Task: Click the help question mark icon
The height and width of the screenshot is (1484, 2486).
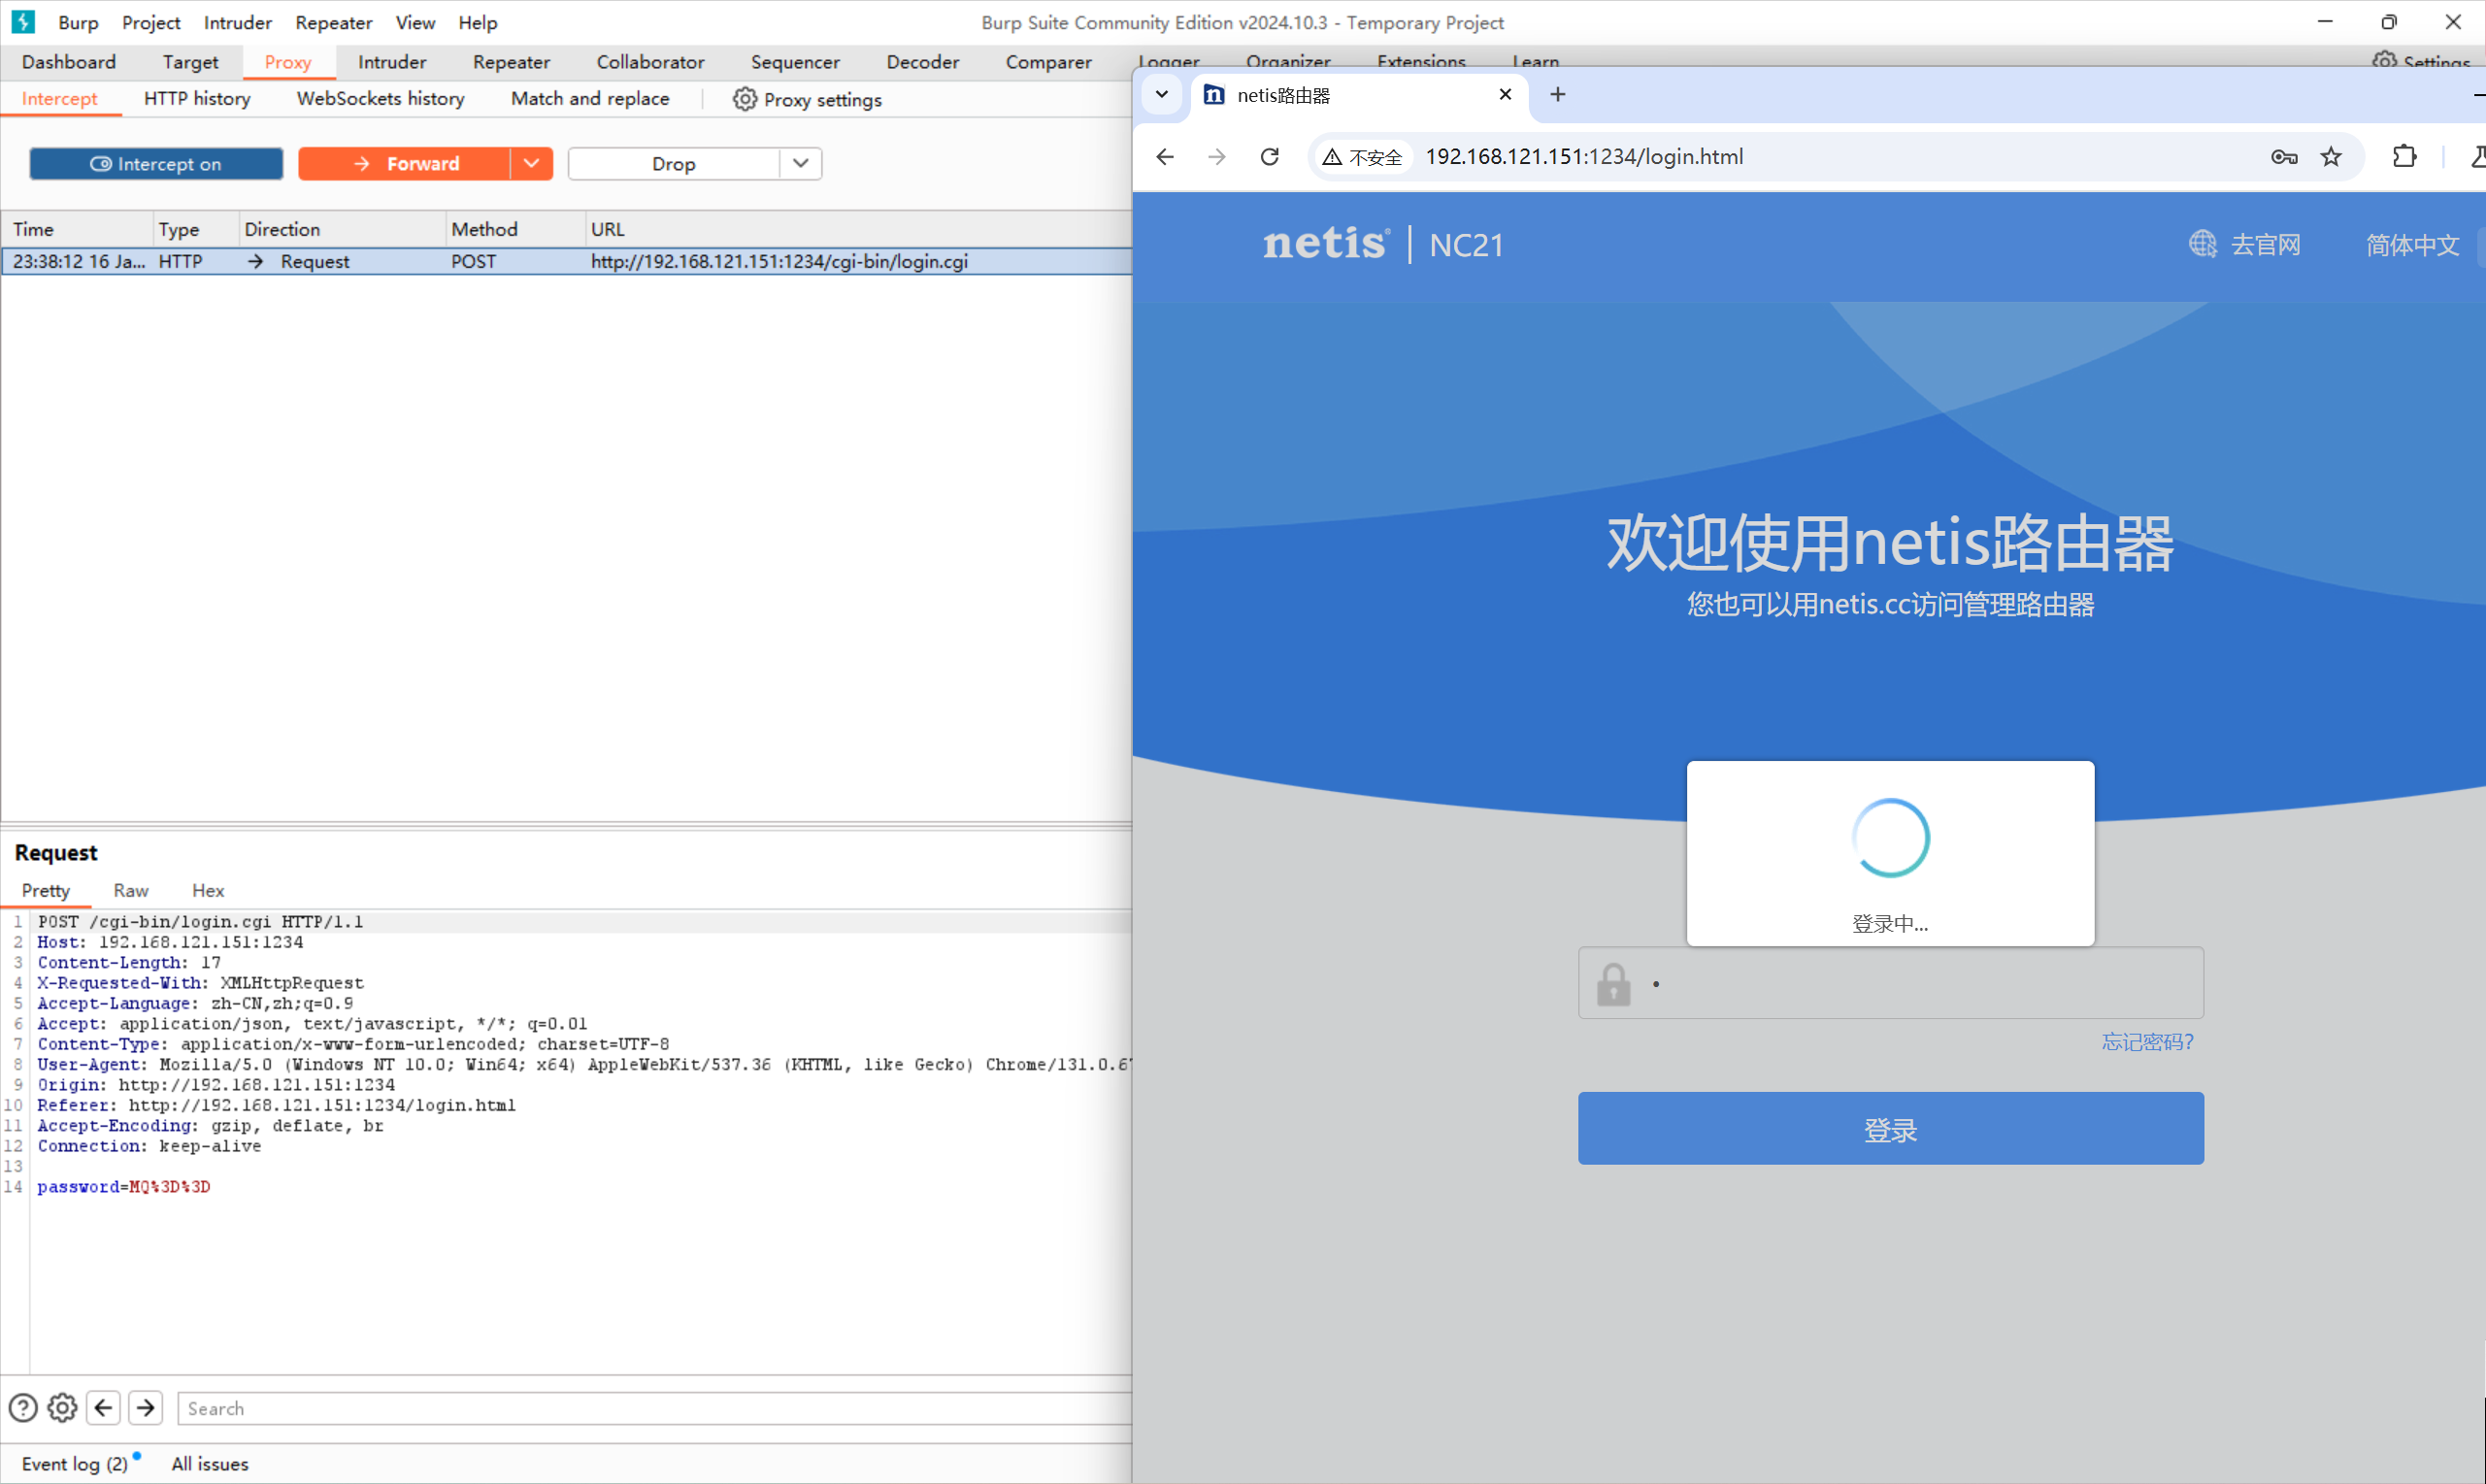Action: pos(23,1408)
